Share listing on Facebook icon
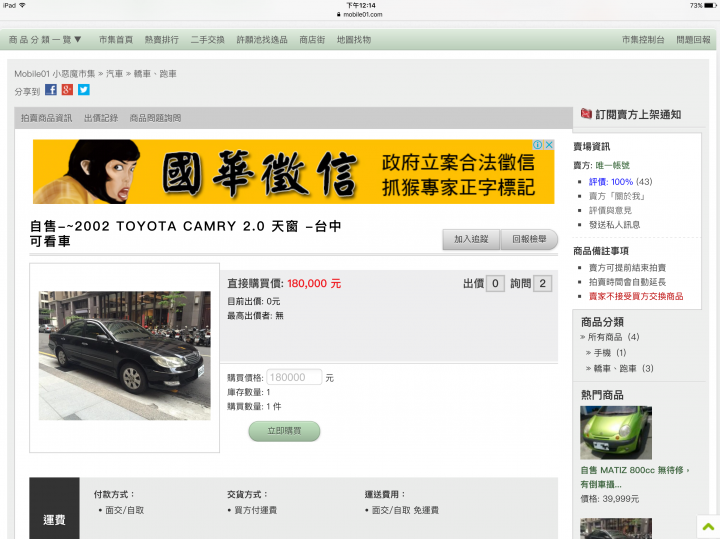The image size is (720, 539). point(51,90)
